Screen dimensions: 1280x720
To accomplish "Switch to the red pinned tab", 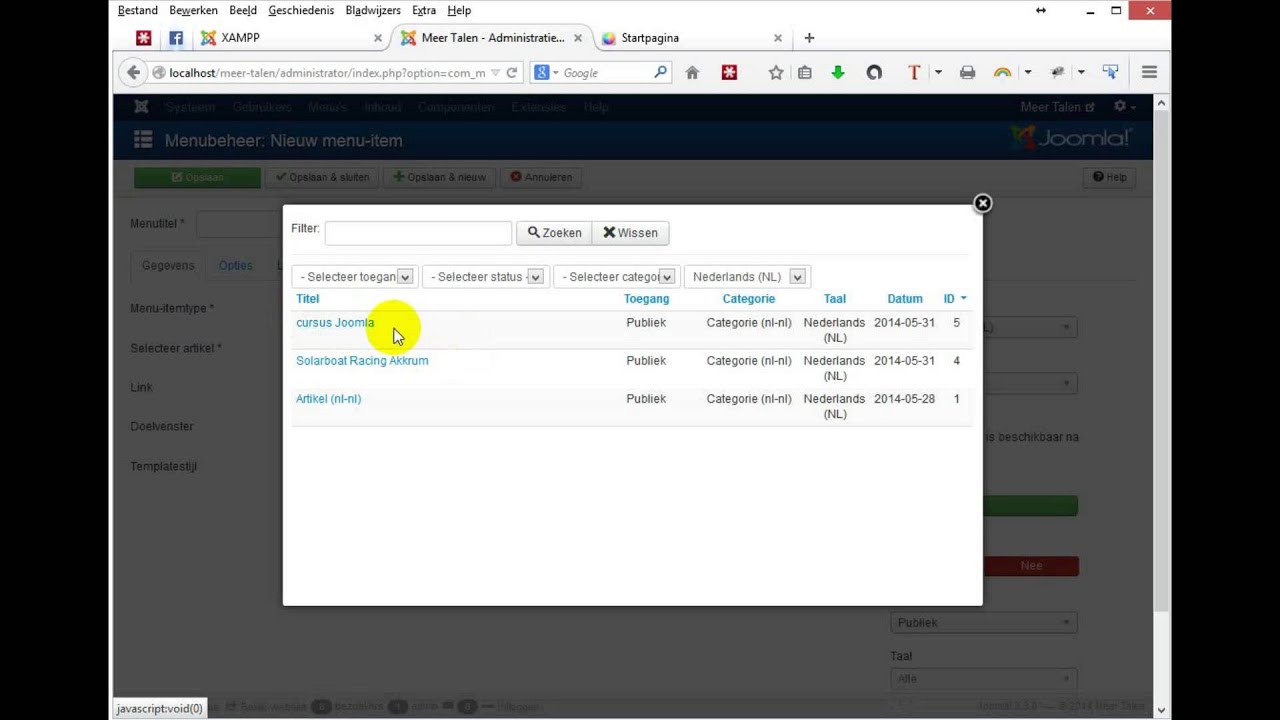I will 144,38.
